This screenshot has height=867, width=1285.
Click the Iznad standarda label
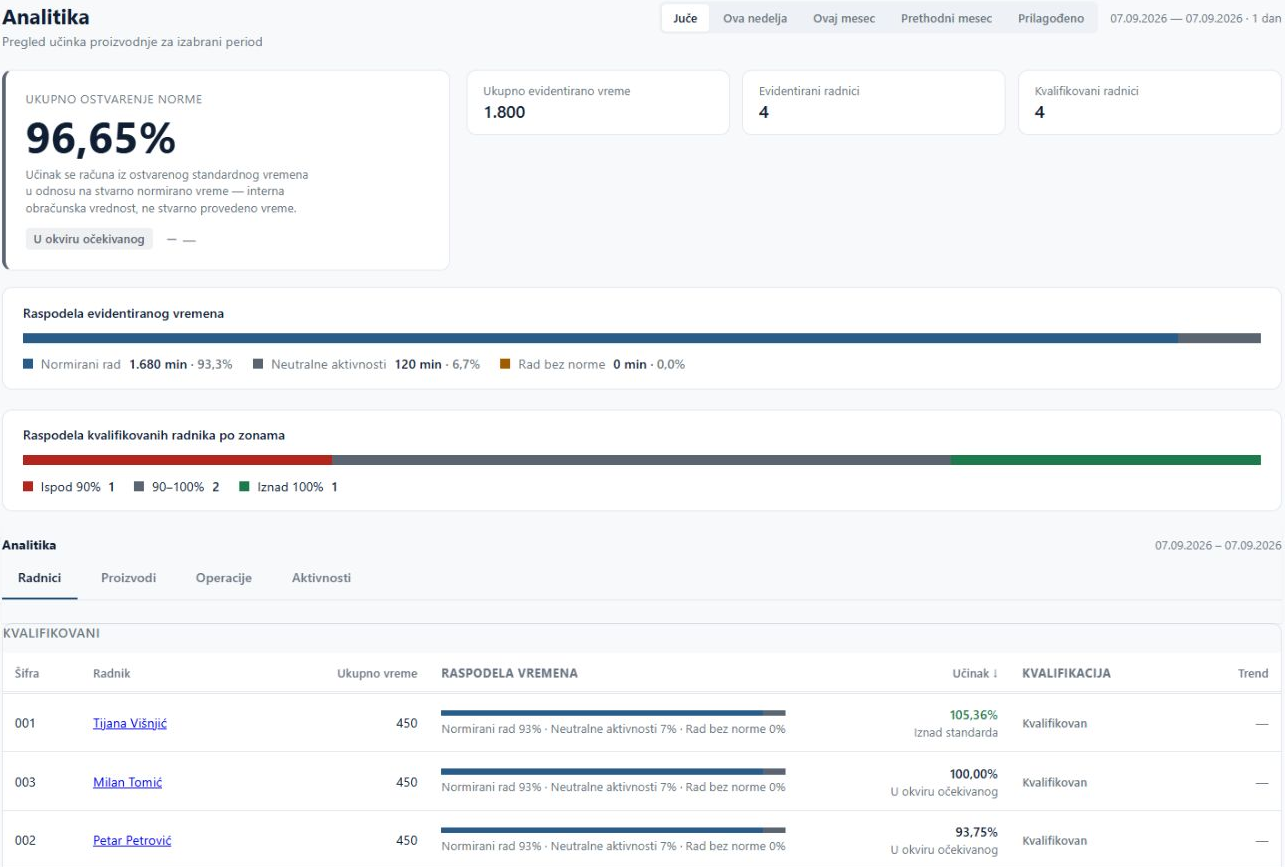(x=956, y=733)
